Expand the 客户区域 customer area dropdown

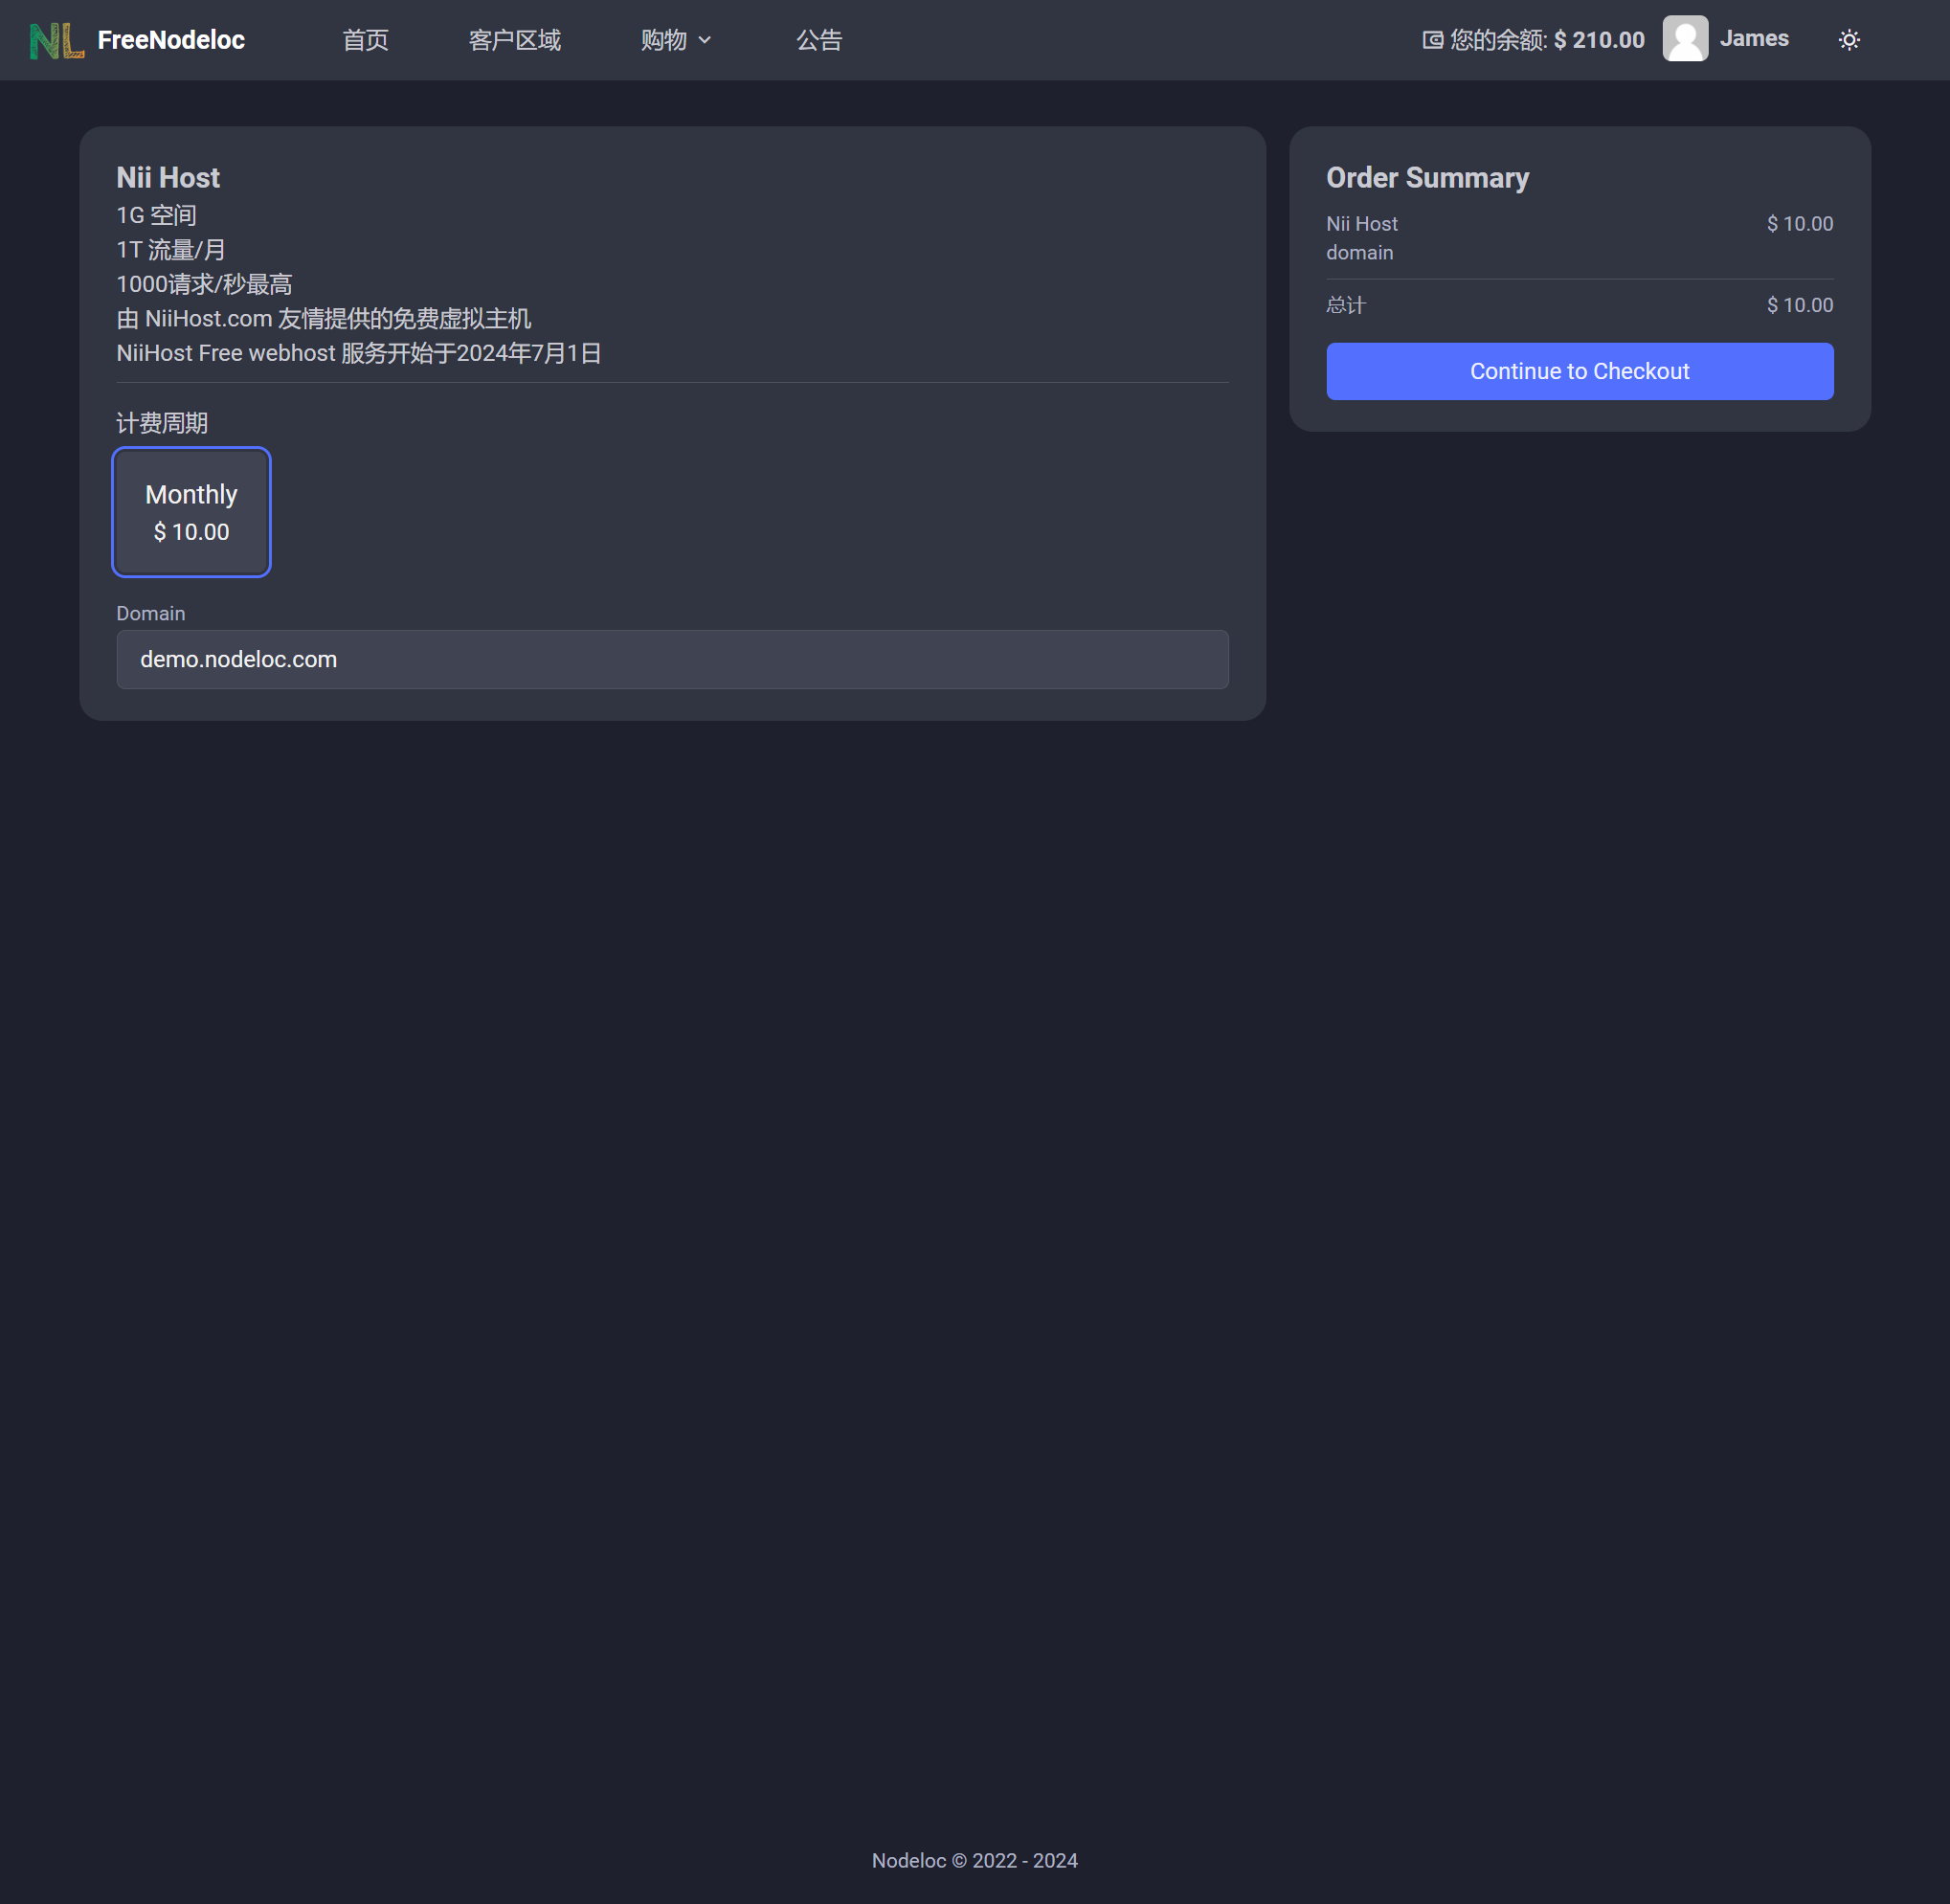[514, 38]
